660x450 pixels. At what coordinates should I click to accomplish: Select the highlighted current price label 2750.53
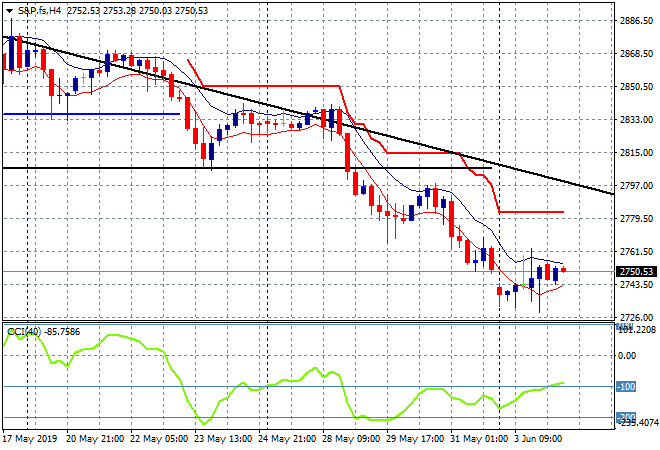(x=636, y=272)
